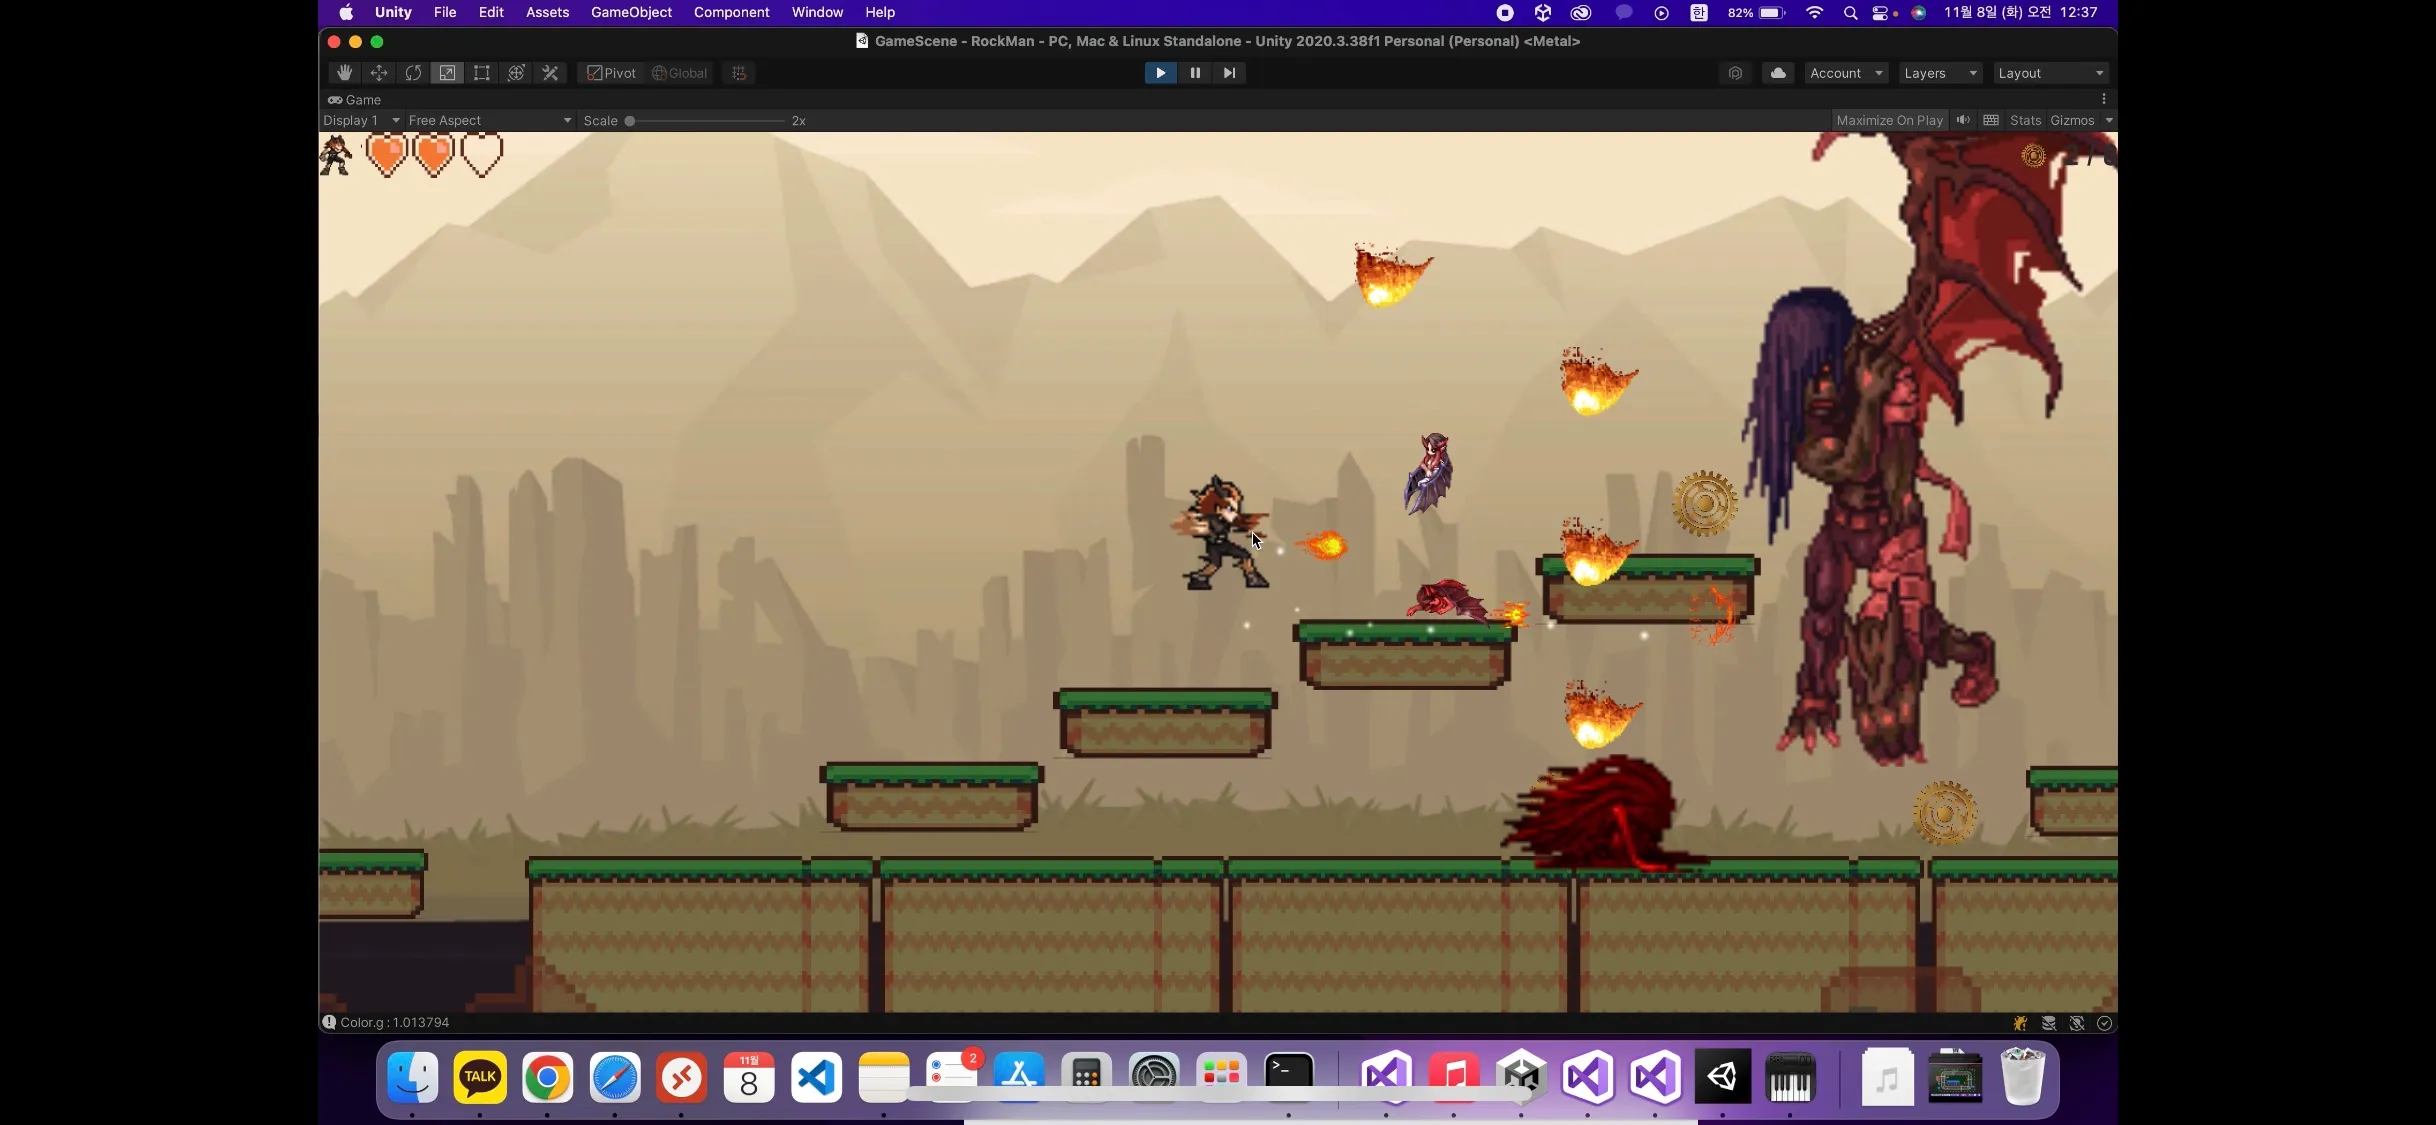This screenshot has height=1125, width=2436.
Task: Open Wi-Fi status menu
Action: [x=1815, y=13]
